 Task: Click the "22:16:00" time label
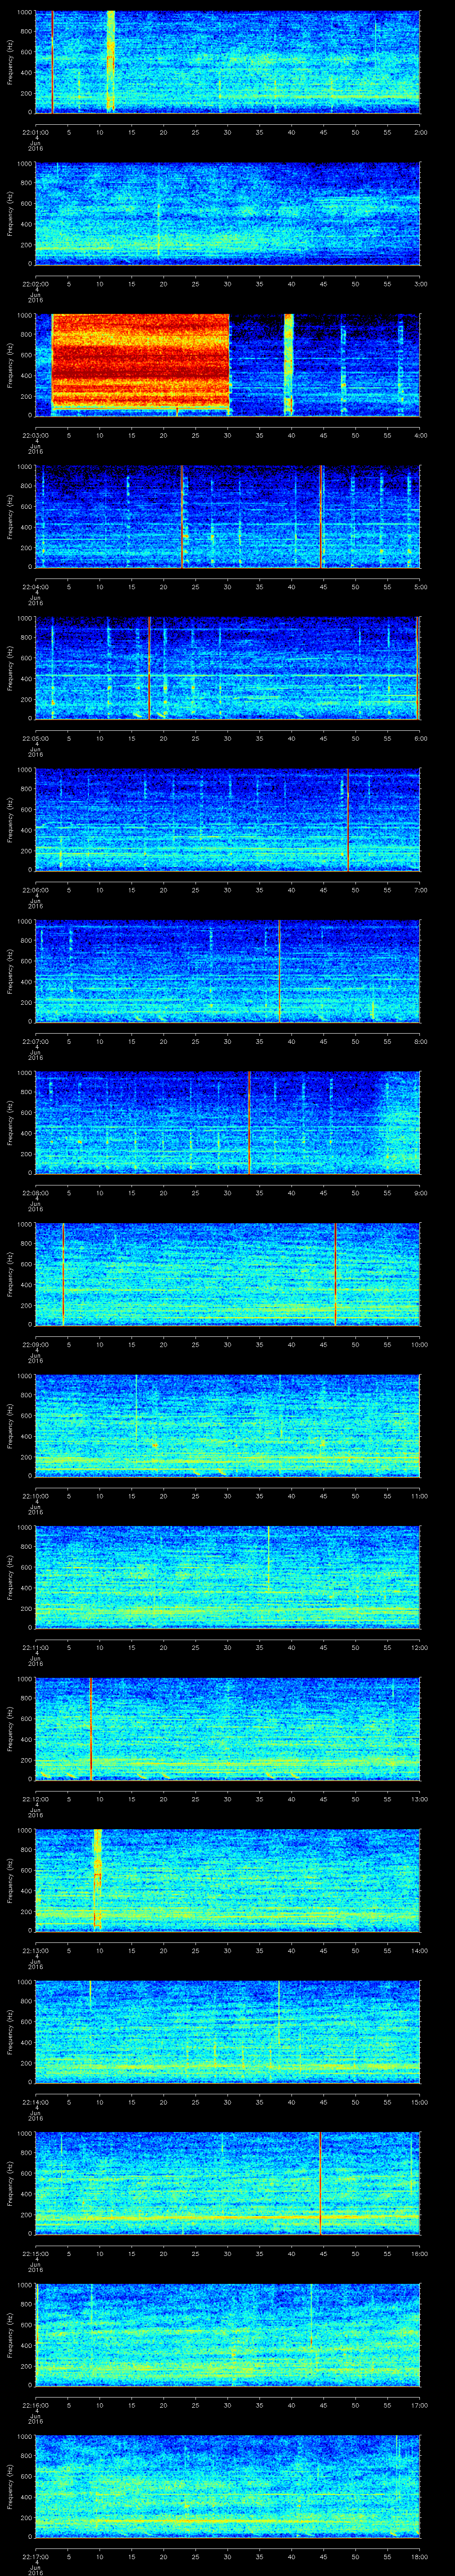(x=35, y=2404)
